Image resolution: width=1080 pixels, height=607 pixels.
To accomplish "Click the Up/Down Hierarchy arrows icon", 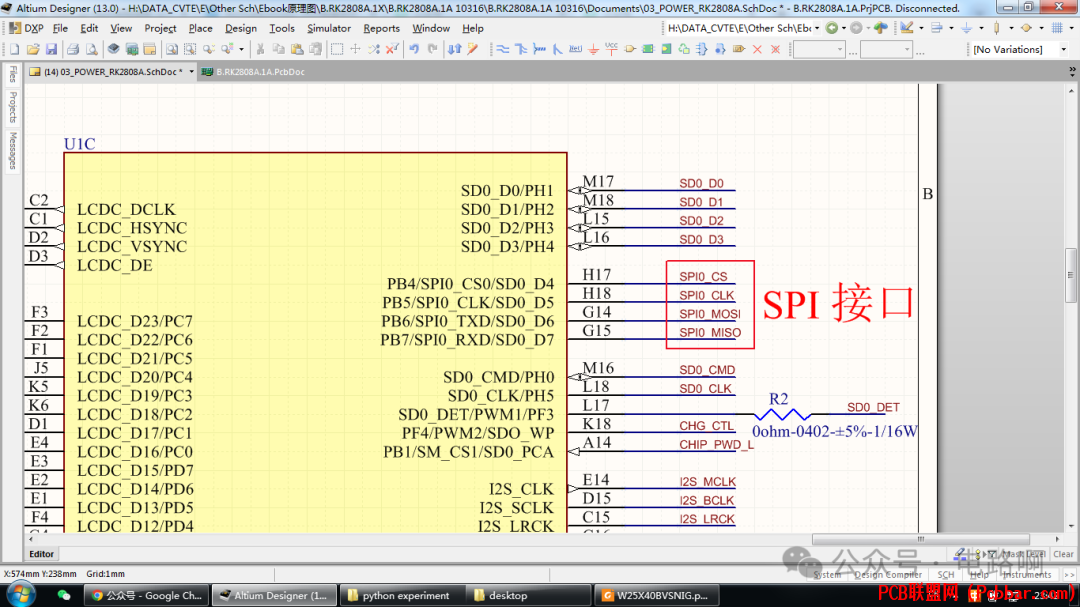I will [455, 50].
